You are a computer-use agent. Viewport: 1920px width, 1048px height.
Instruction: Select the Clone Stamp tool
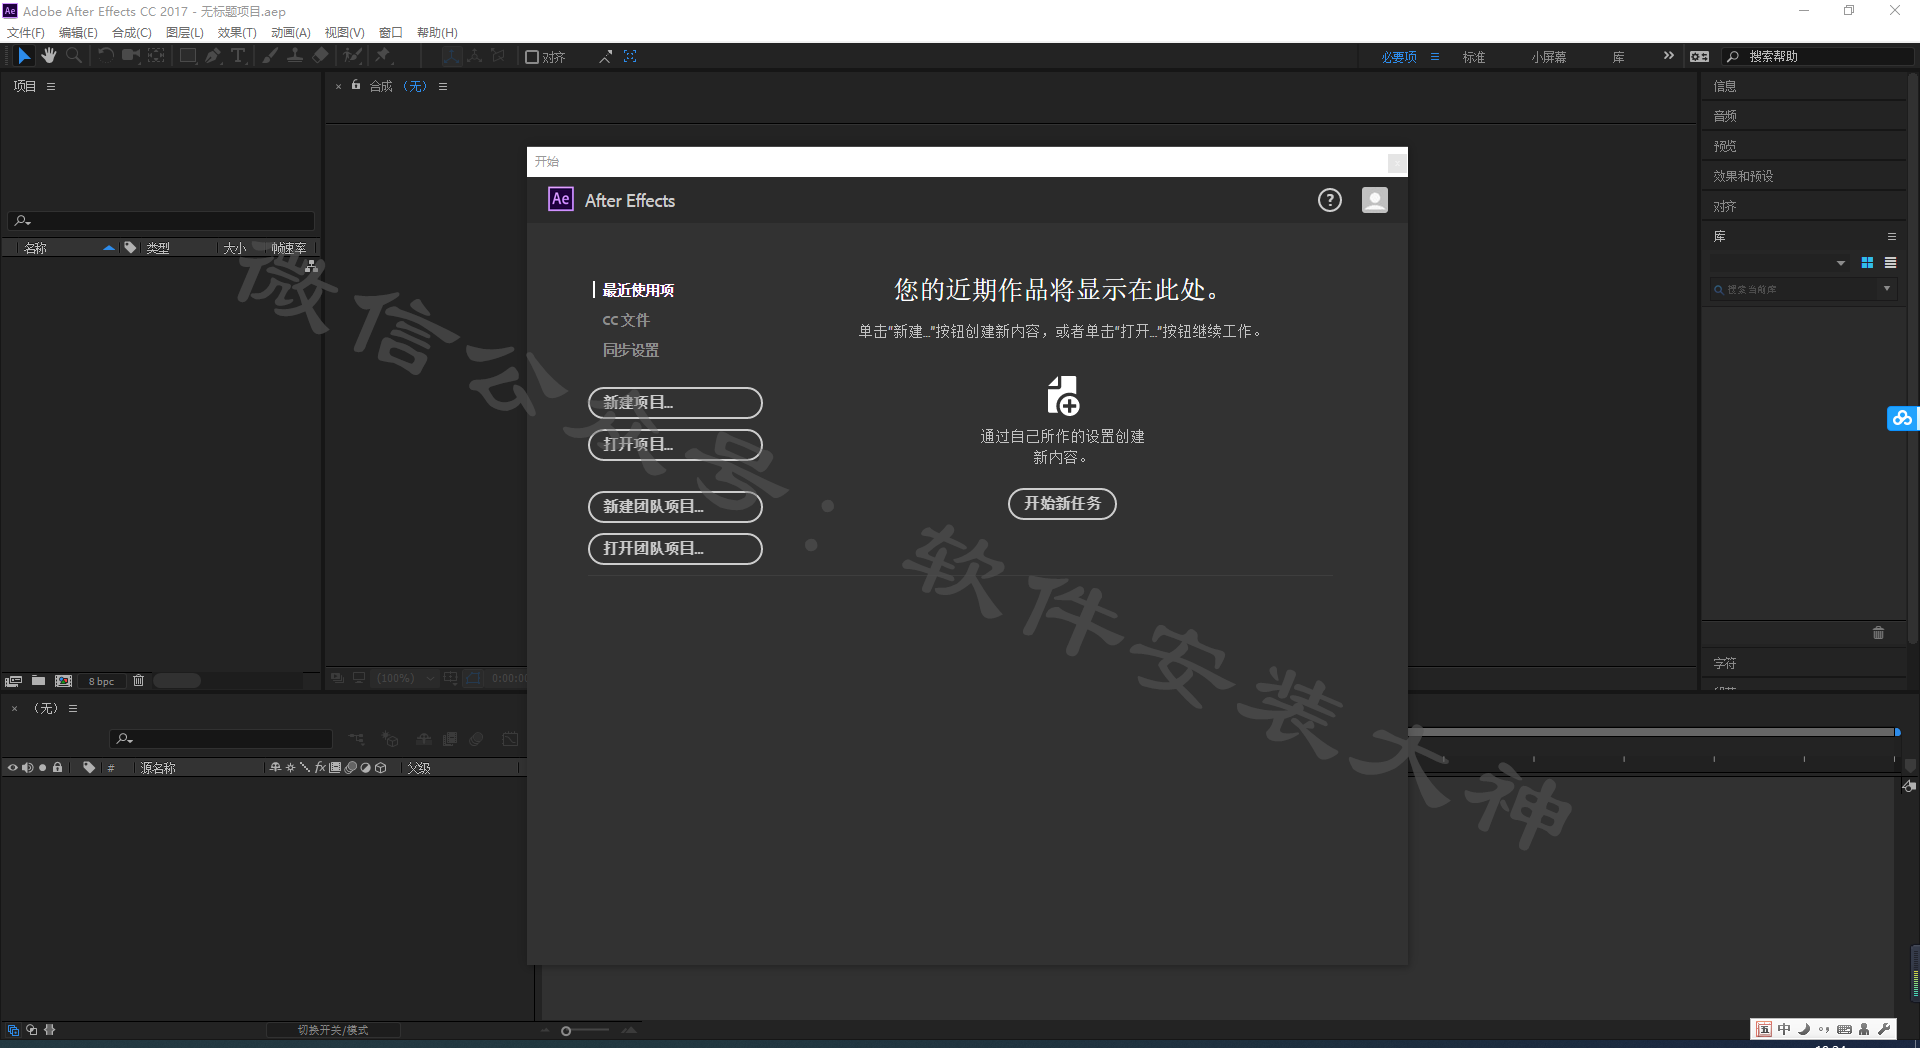(295, 56)
